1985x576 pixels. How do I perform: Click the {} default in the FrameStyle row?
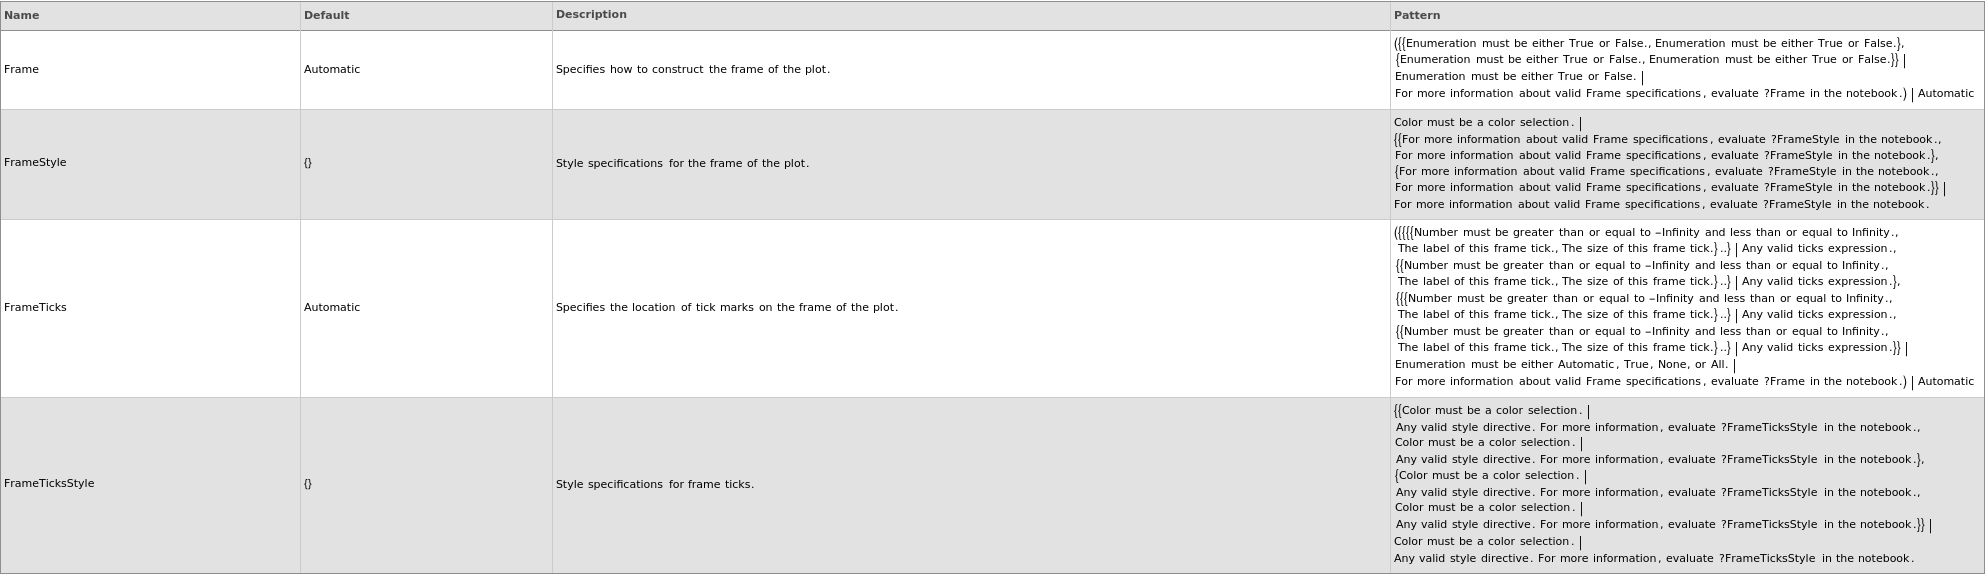click(308, 163)
